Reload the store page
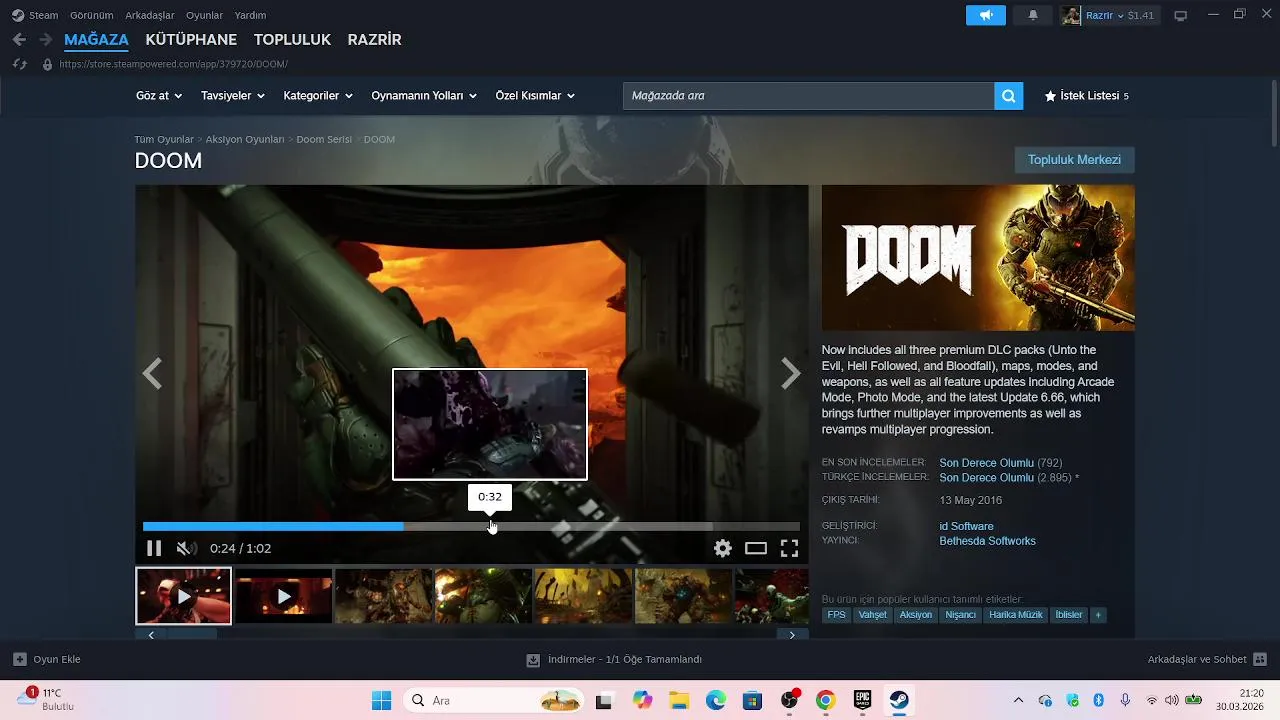 19,64
